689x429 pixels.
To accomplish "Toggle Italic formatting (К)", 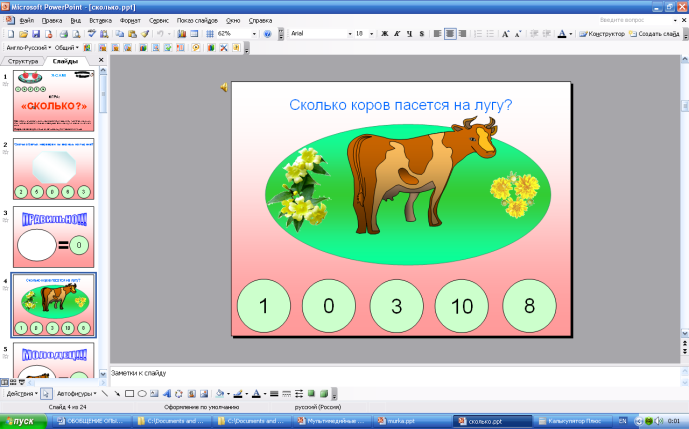I will pyautogui.click(x=398, y=33).
